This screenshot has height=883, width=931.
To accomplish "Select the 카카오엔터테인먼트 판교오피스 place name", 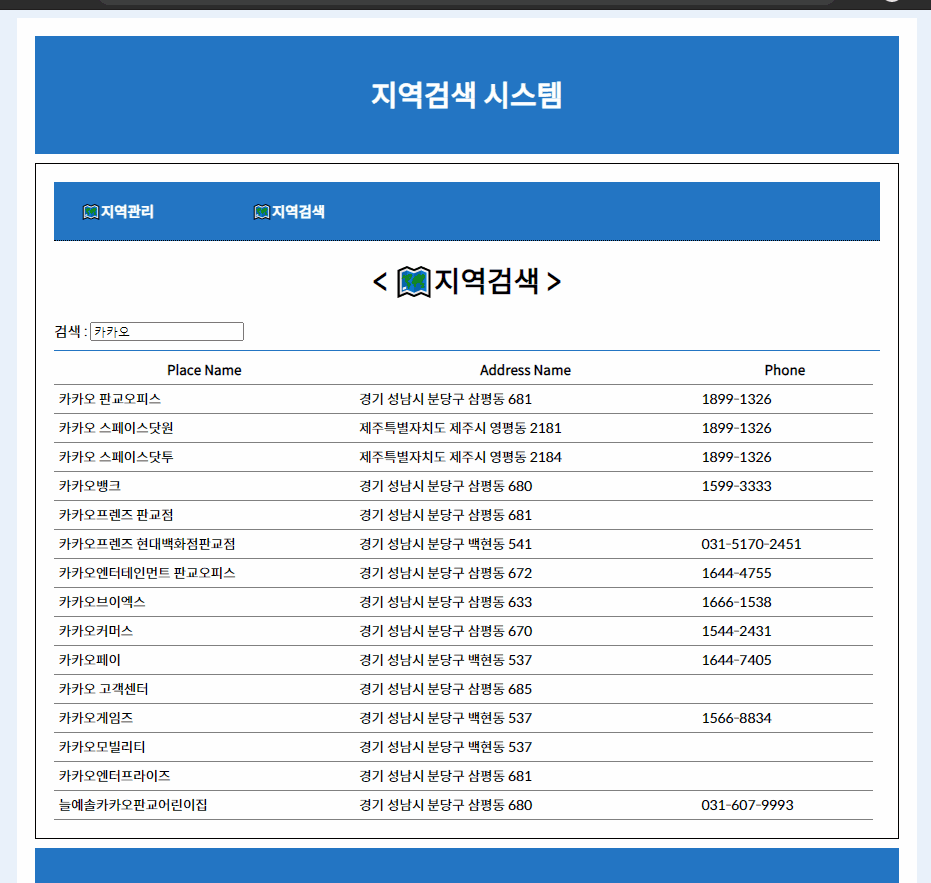I will pos(147,573).
